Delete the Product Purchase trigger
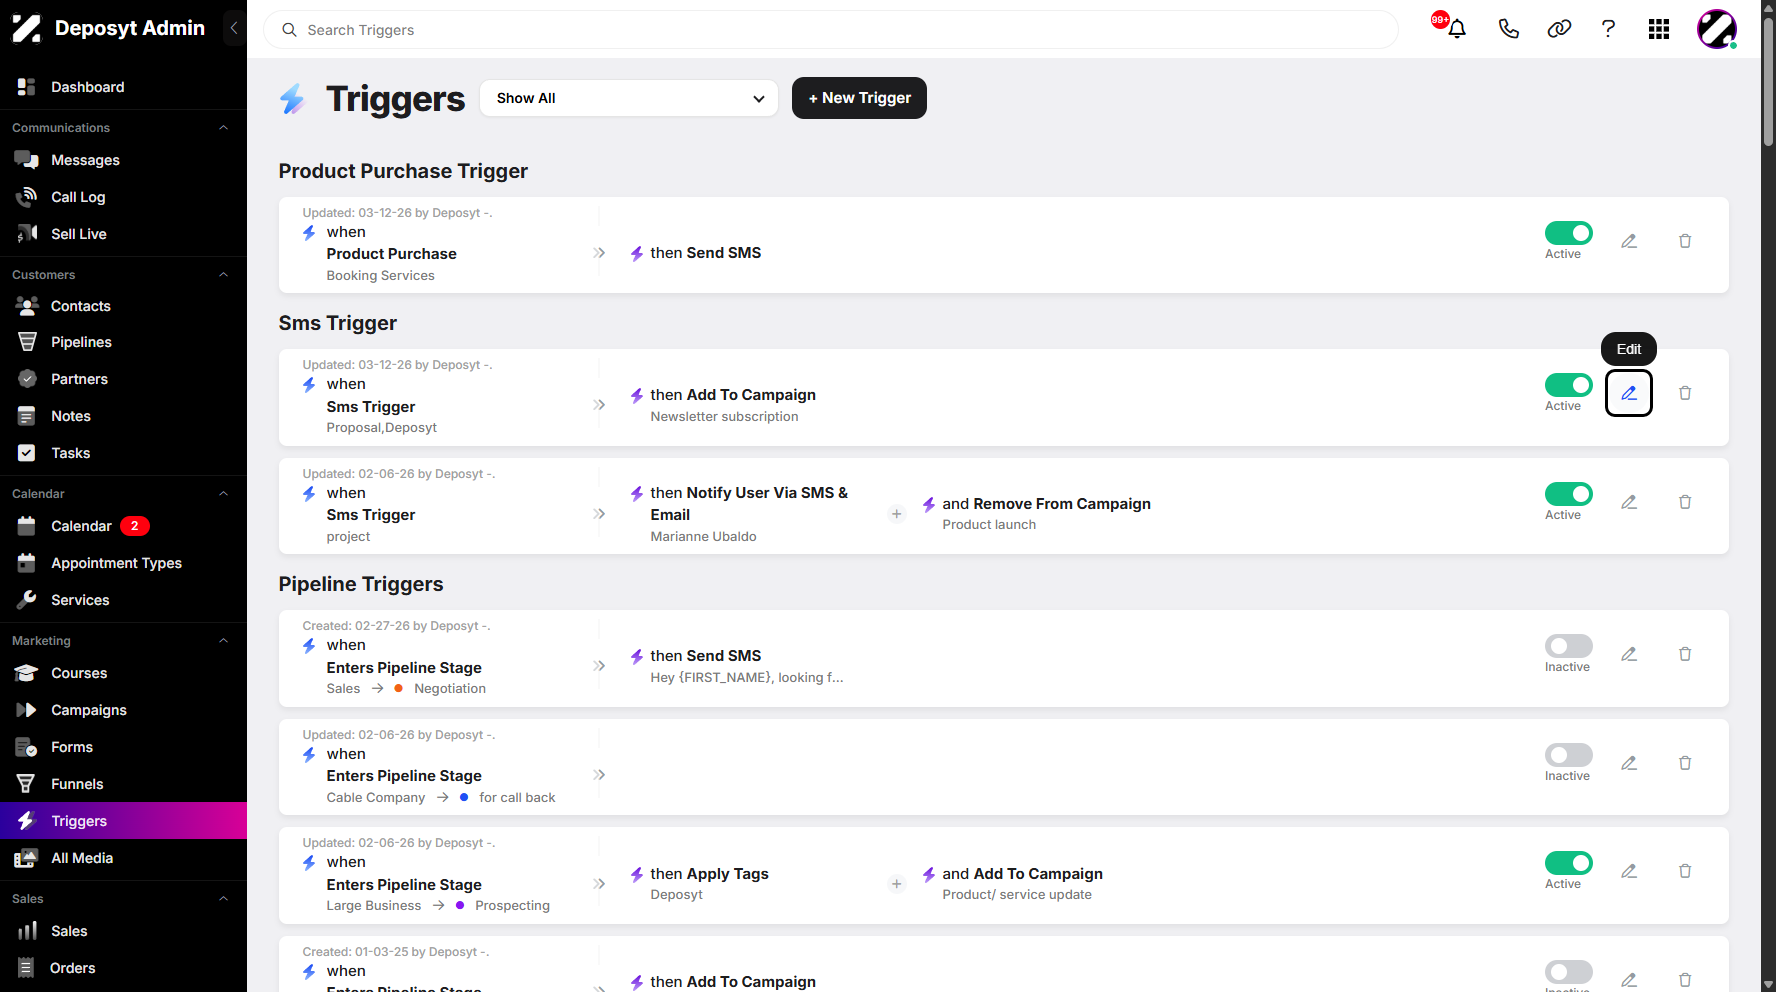1776x992 pixels. (1685, 241)
